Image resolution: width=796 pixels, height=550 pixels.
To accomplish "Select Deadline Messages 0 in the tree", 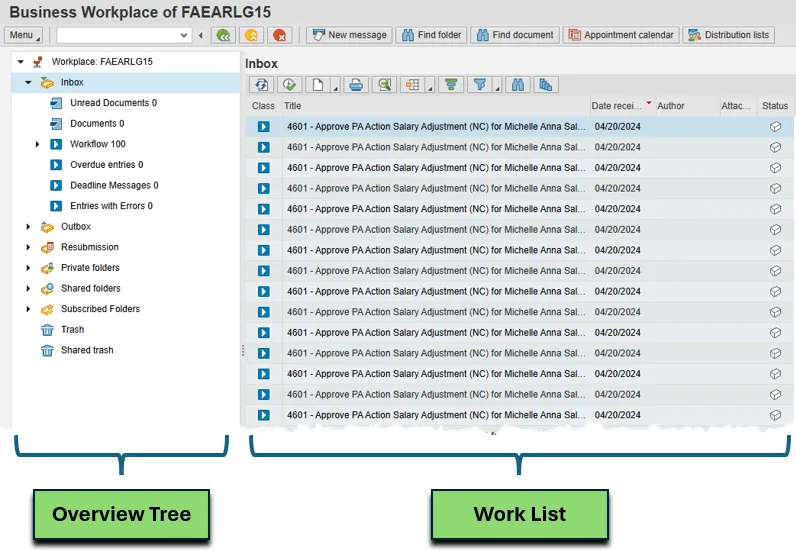I will (x=114, y=185).
